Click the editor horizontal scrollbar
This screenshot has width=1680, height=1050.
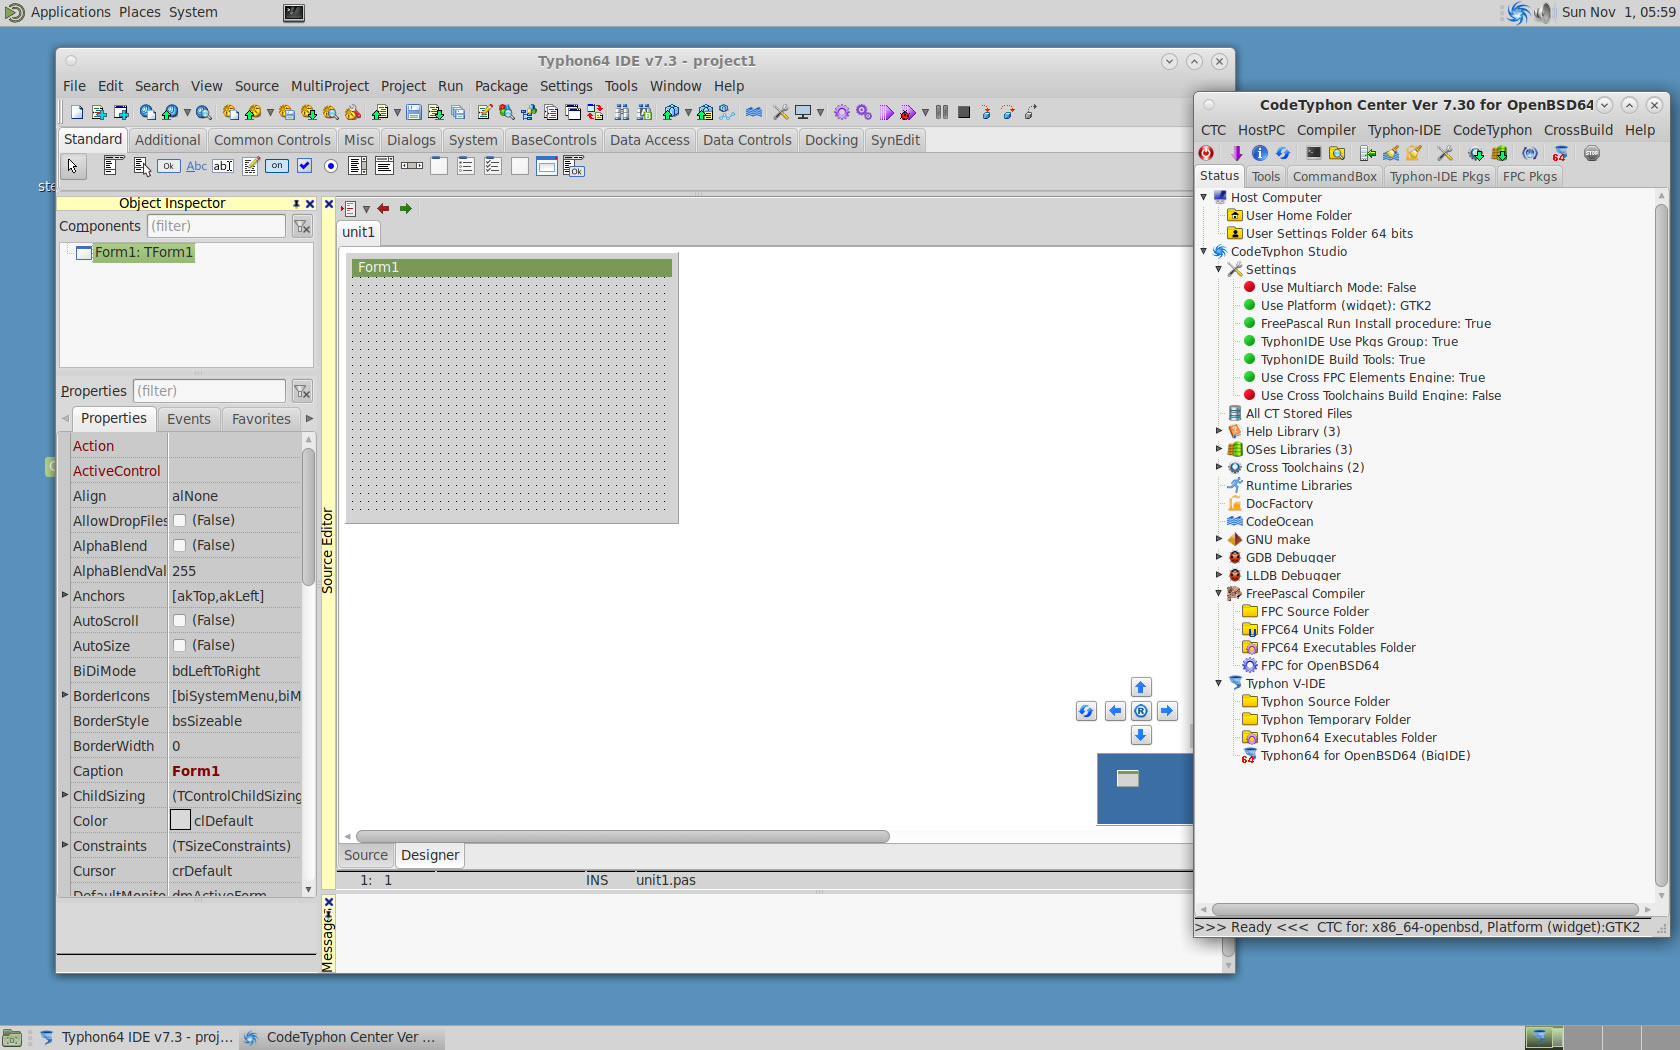[x=622, y=836]
